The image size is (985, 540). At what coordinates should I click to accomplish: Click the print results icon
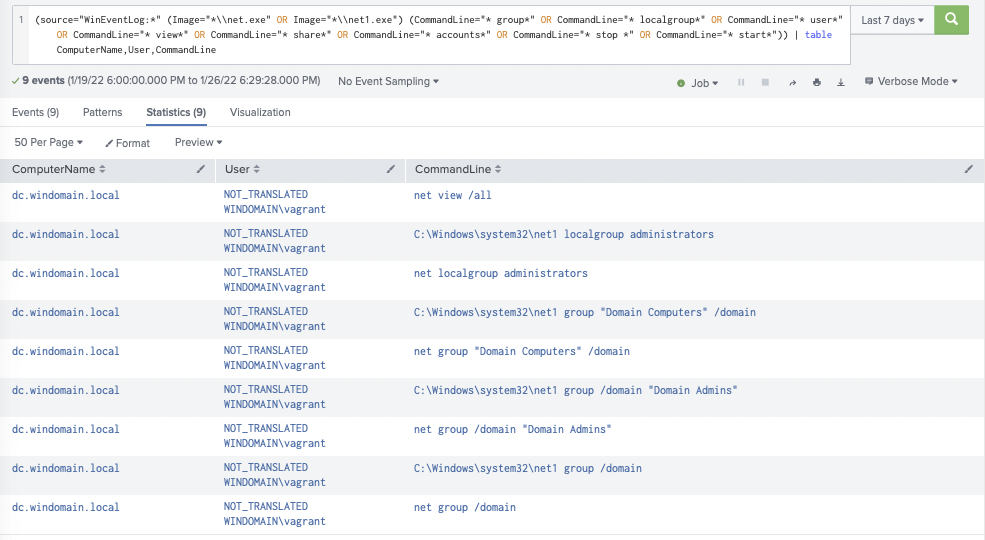tap(817, 82)
